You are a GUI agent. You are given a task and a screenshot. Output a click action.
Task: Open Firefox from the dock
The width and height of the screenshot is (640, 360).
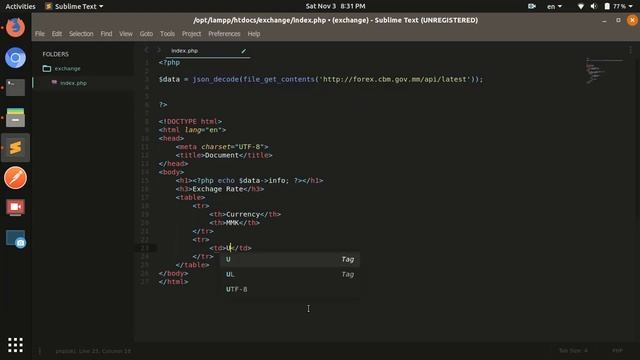point(15,27)
